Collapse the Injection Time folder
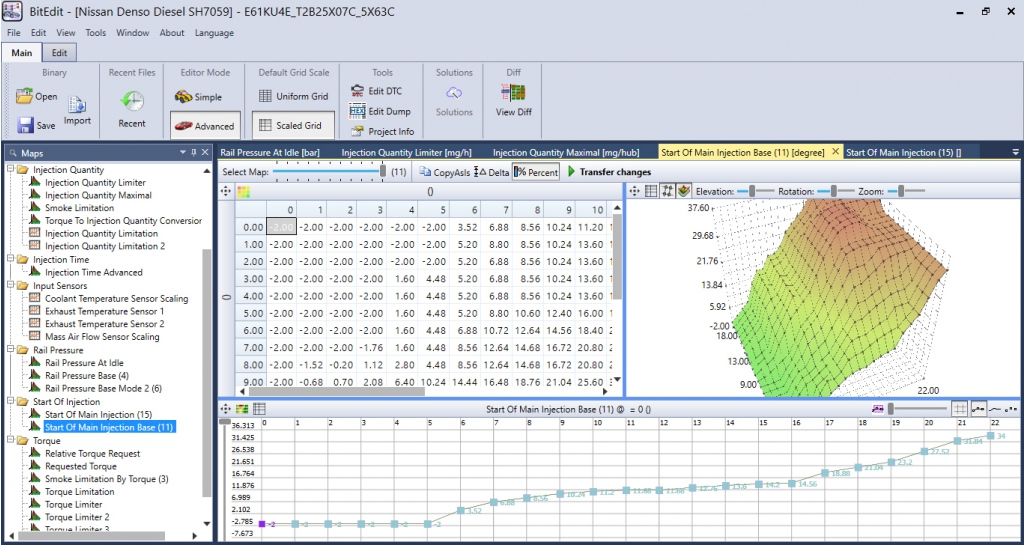1024x545 pixels. tap(10, 260)
